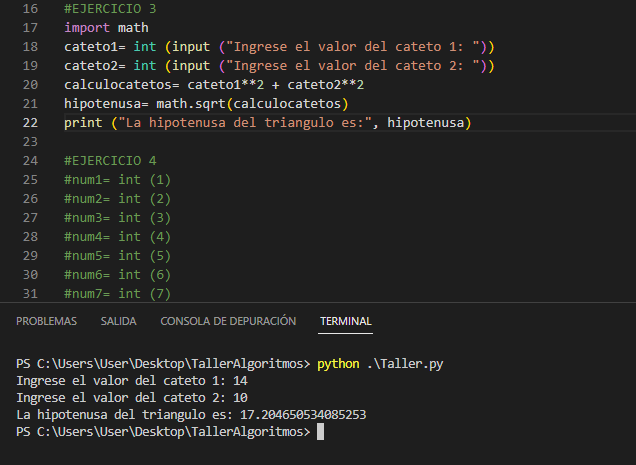The image size is (636, 465).
Task: Click line number 22 in the gutter
Action: [30, 123]
